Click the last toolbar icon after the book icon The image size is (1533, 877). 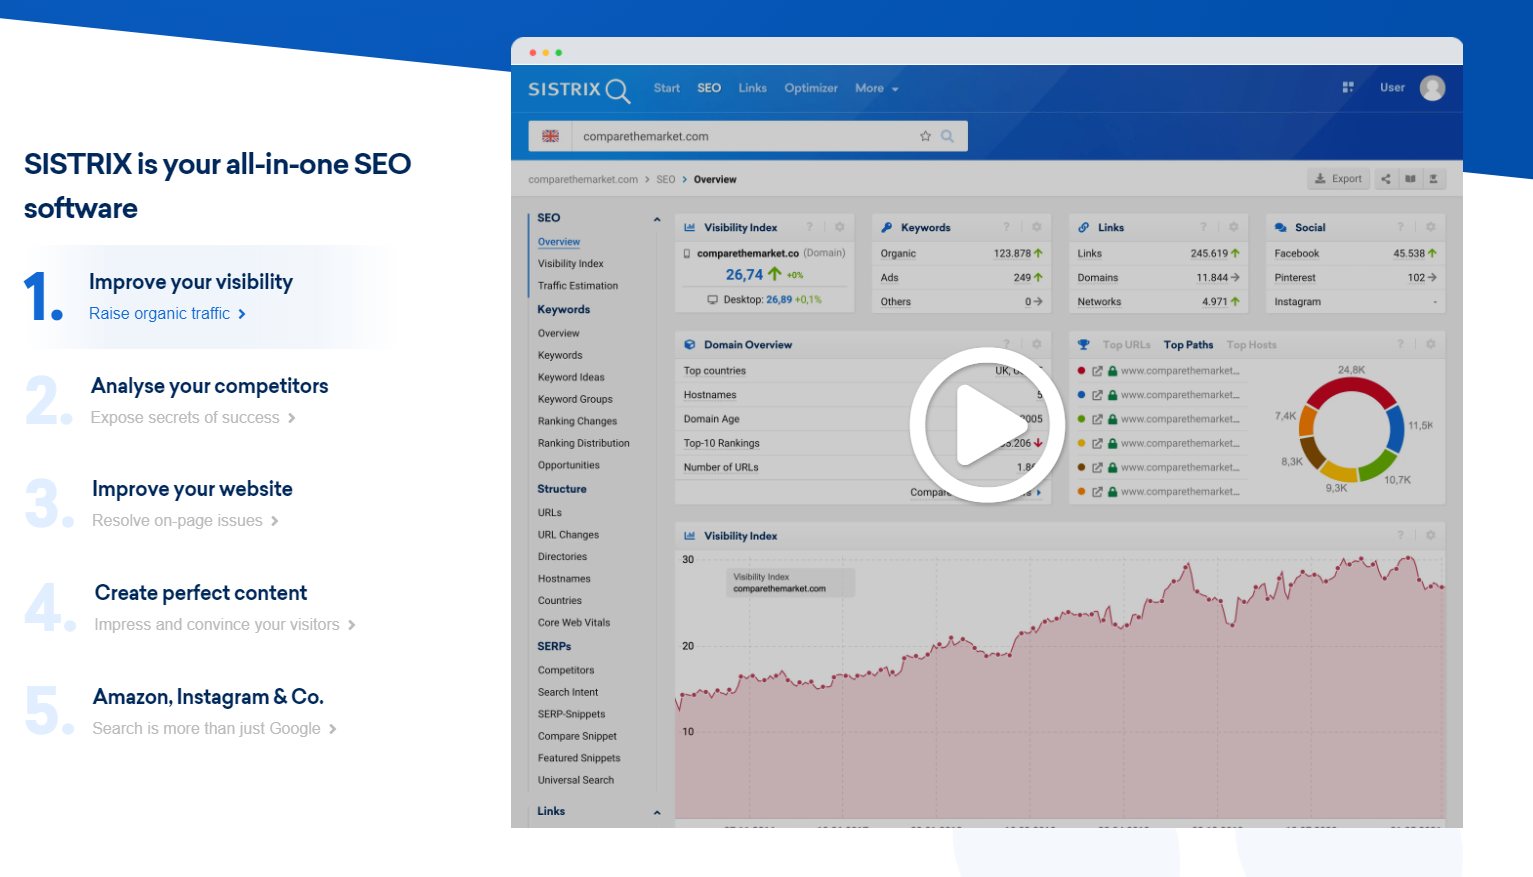[1433, 179]
